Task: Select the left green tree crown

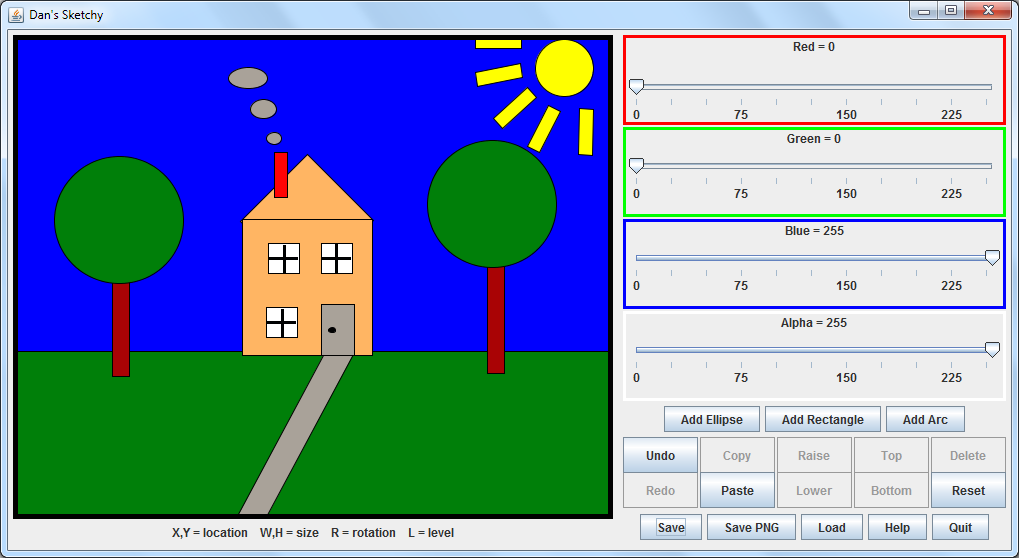Action: point(119,220)
